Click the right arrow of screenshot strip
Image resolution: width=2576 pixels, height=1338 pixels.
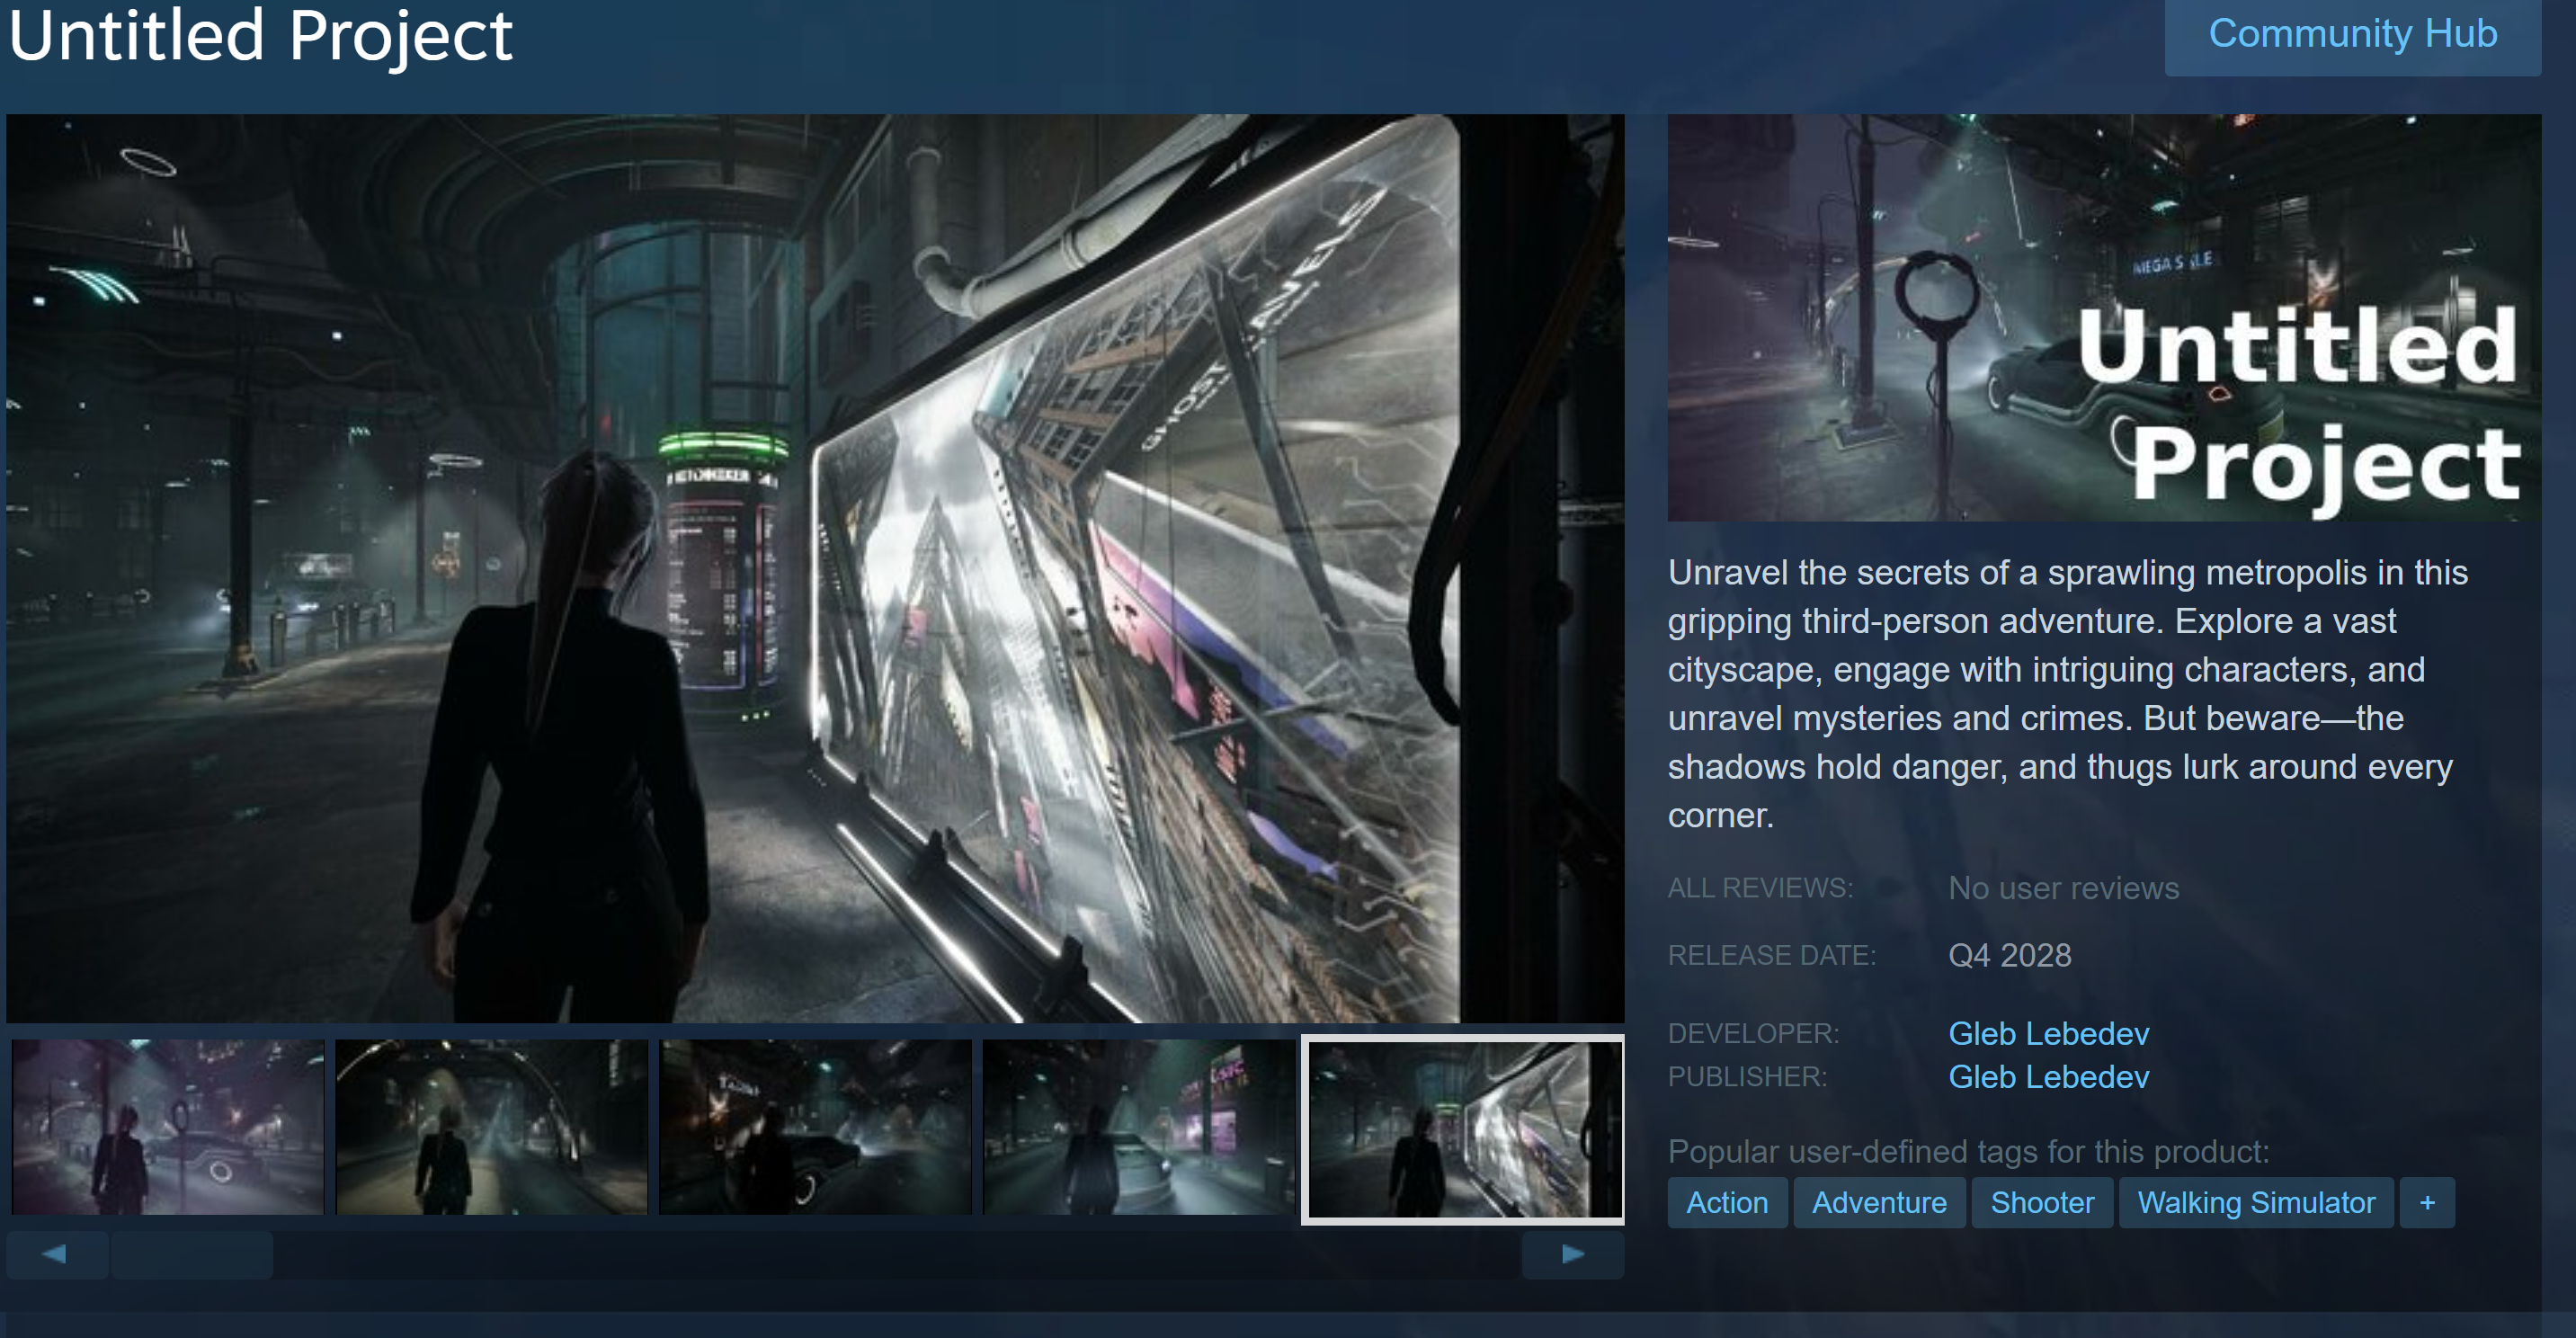pos(1573,1254)
